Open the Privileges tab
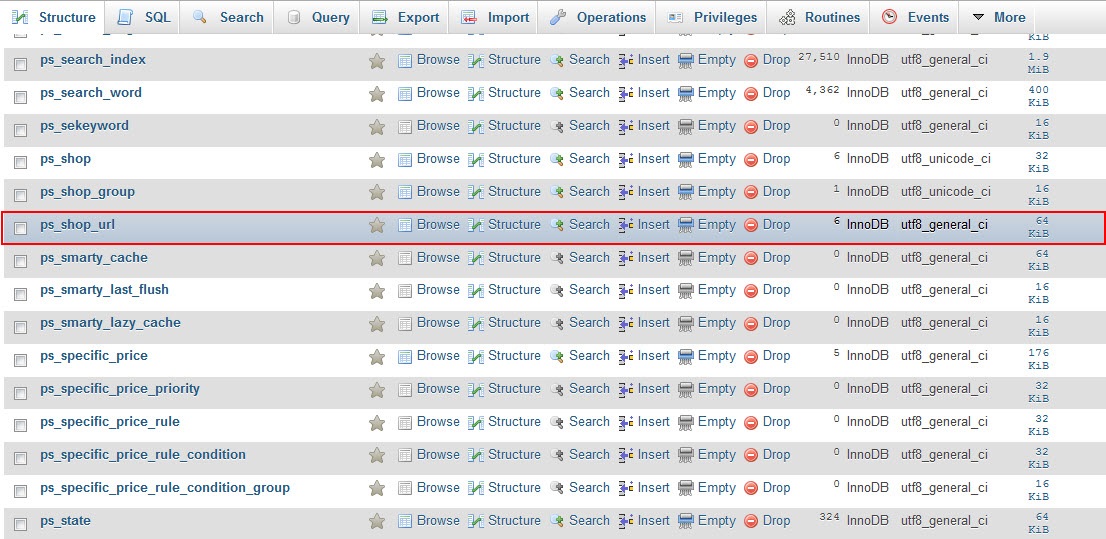 pyautogui.click(x=712, y=17)
